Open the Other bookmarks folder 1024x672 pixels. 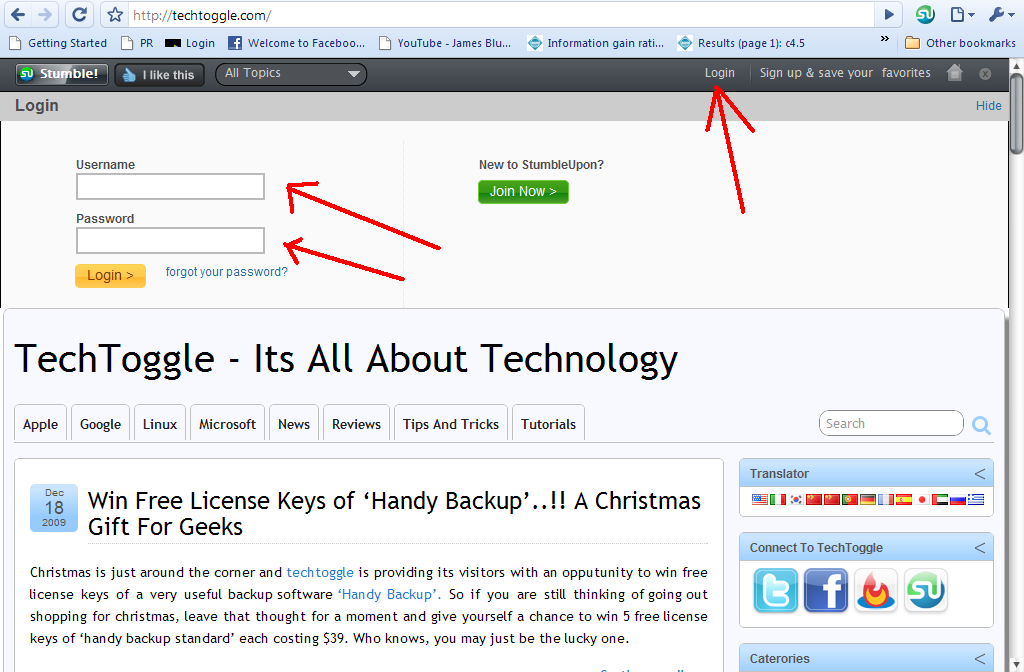960,43
